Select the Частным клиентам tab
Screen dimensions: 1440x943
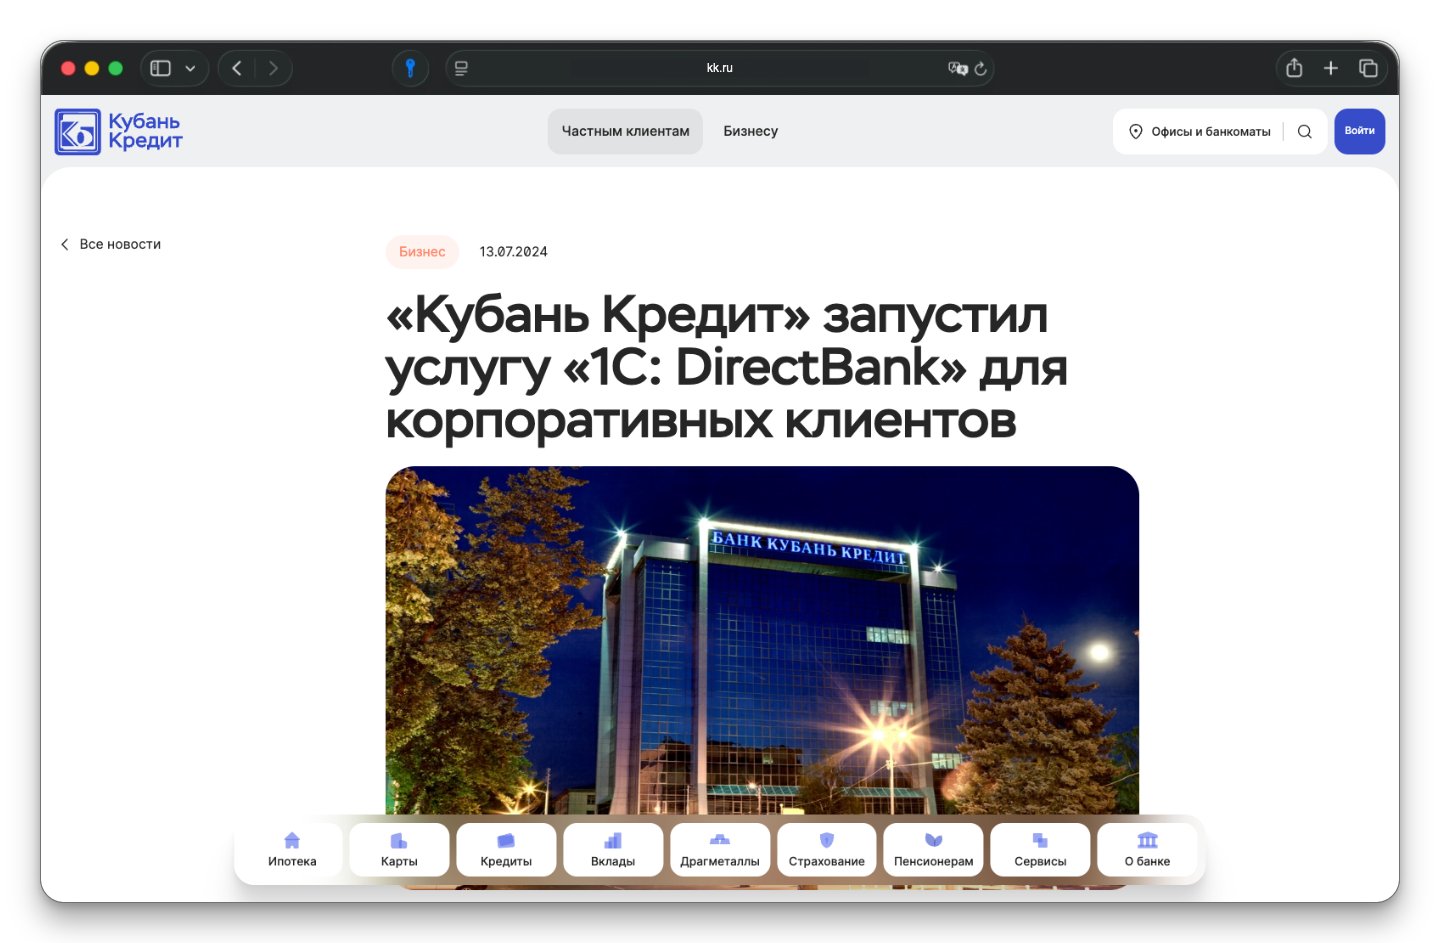625,131
